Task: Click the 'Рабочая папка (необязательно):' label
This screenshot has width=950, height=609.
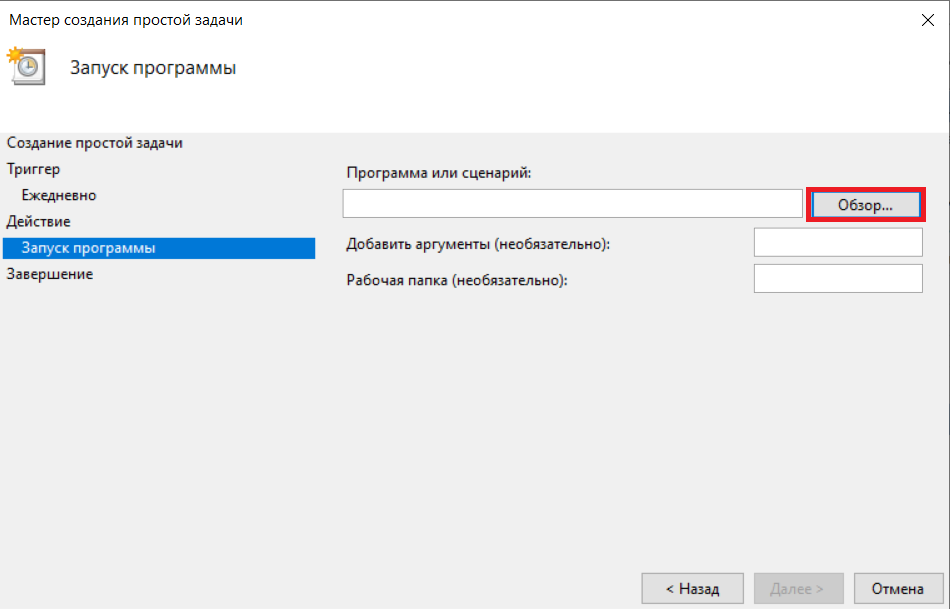Action: [x=457, y=281]
